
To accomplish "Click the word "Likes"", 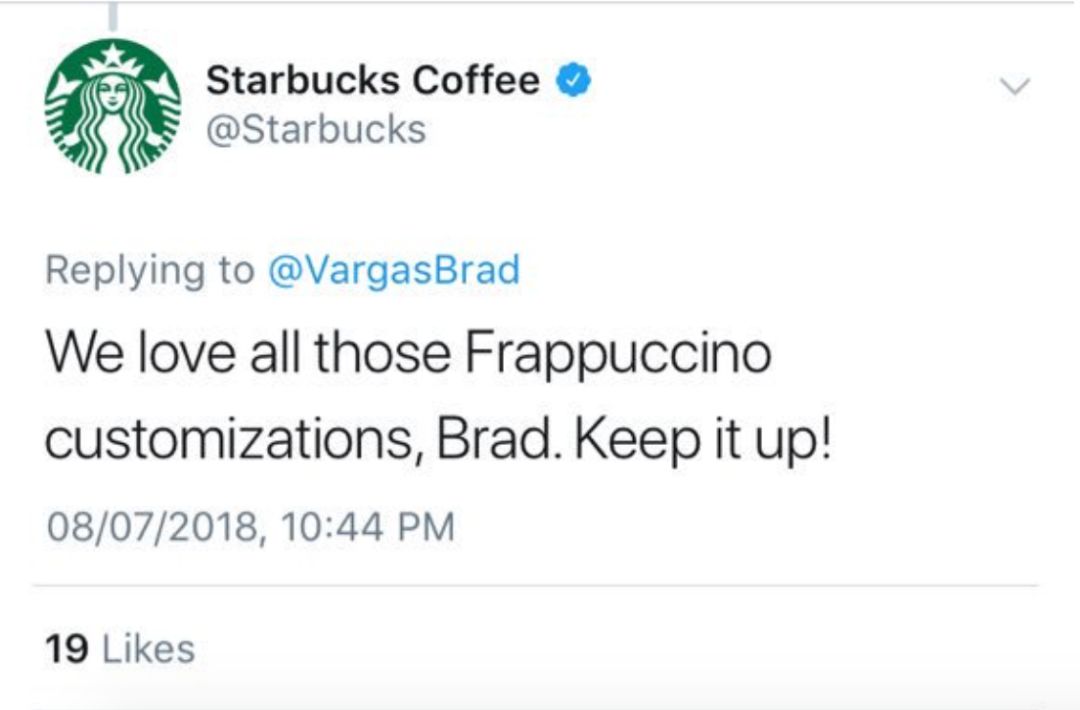I will (x=149, y=649).
